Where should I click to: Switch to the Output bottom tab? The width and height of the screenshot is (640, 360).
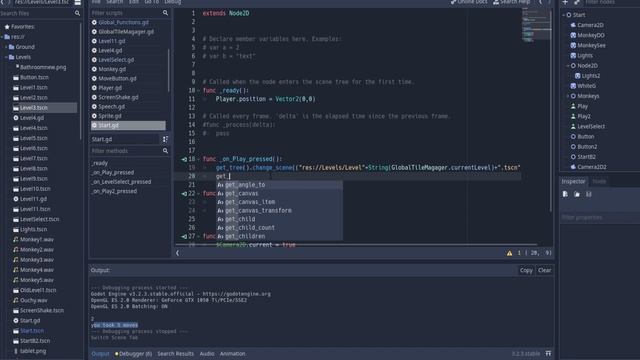click(100, 354)
